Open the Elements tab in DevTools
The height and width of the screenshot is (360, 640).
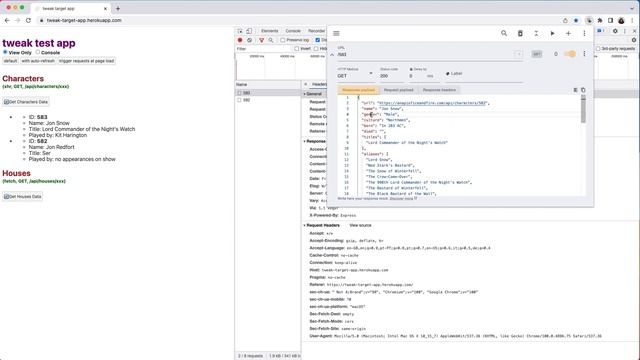pos(269,31)
